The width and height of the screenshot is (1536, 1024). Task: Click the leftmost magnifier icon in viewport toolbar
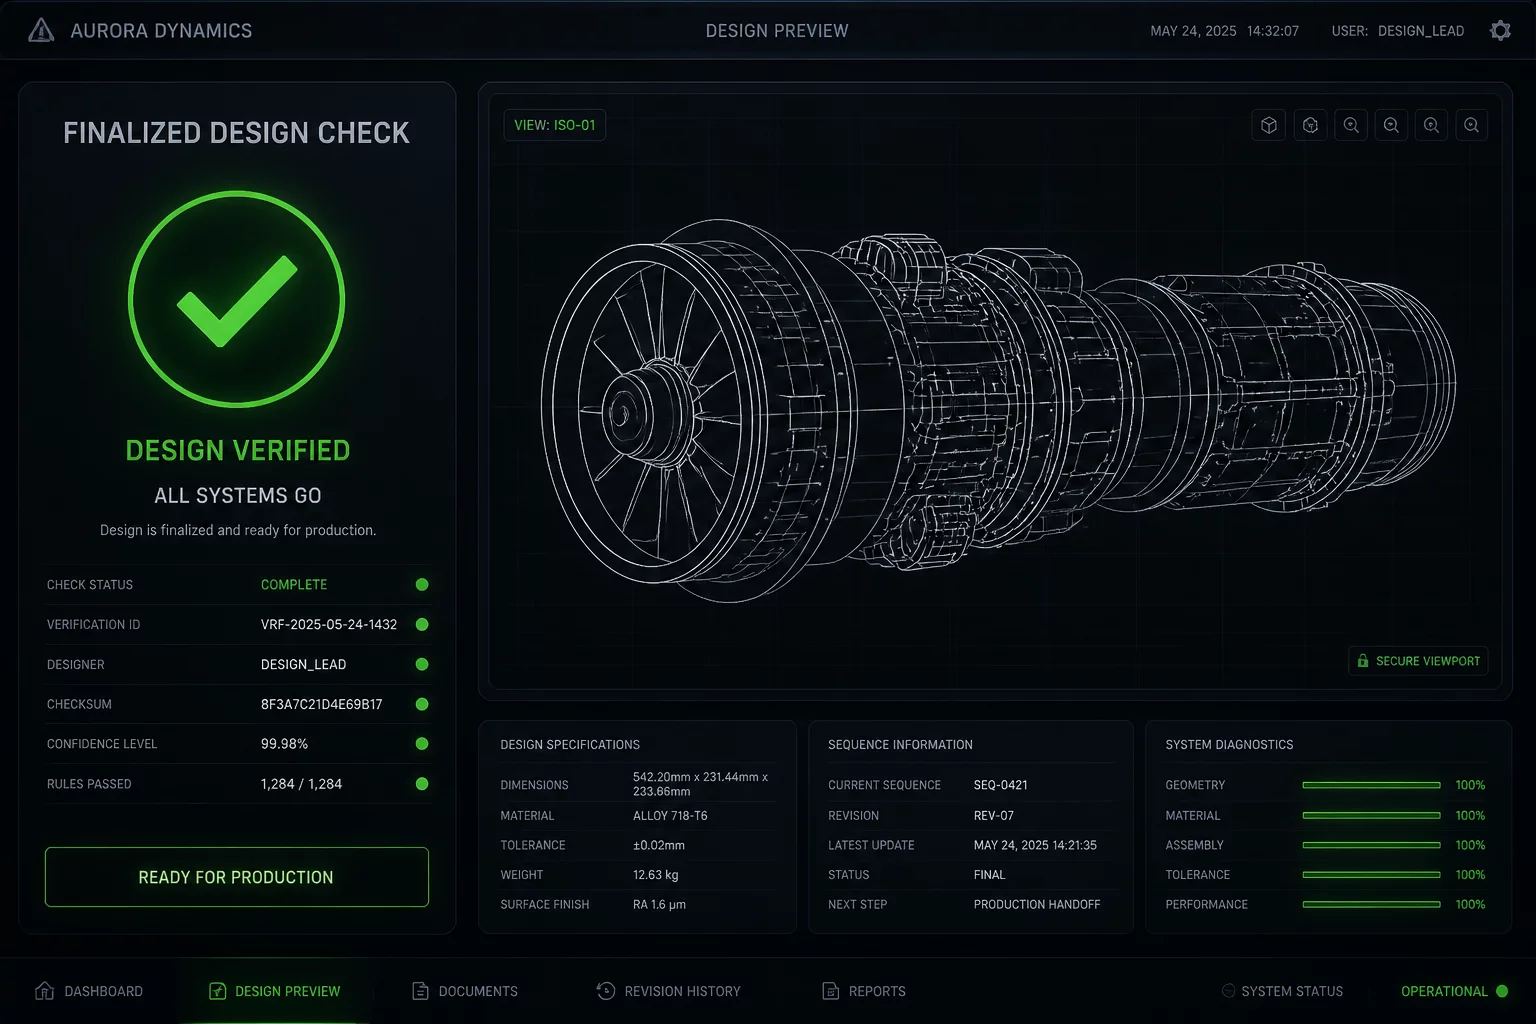1351,125
